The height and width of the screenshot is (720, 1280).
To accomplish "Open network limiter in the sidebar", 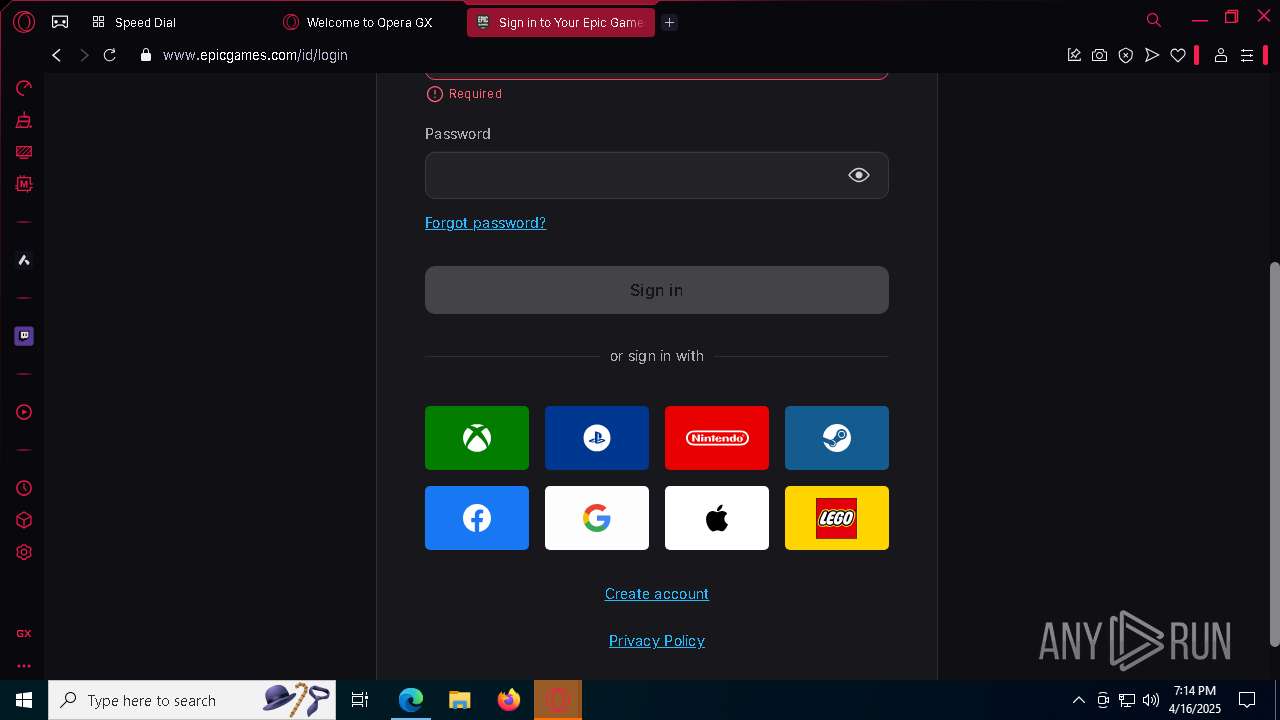I will (24, 152).
